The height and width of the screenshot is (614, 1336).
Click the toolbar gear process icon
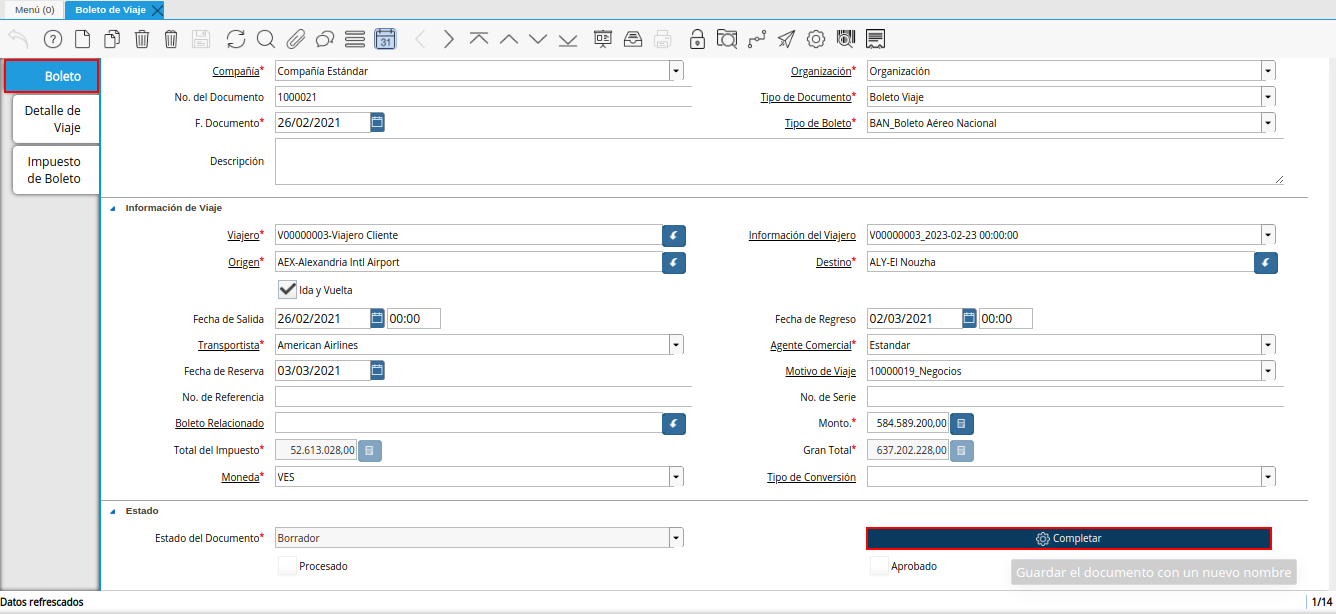(816, 39)
